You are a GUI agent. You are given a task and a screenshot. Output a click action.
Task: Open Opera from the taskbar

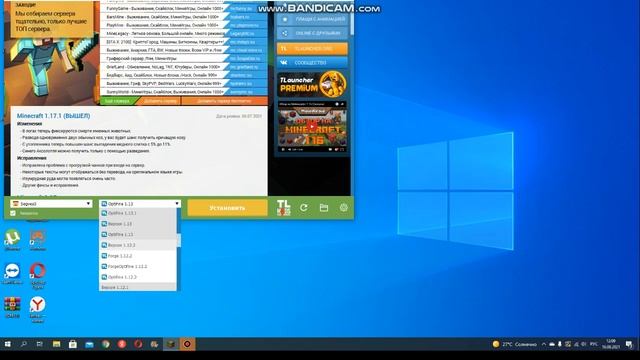tap(138, 344)
